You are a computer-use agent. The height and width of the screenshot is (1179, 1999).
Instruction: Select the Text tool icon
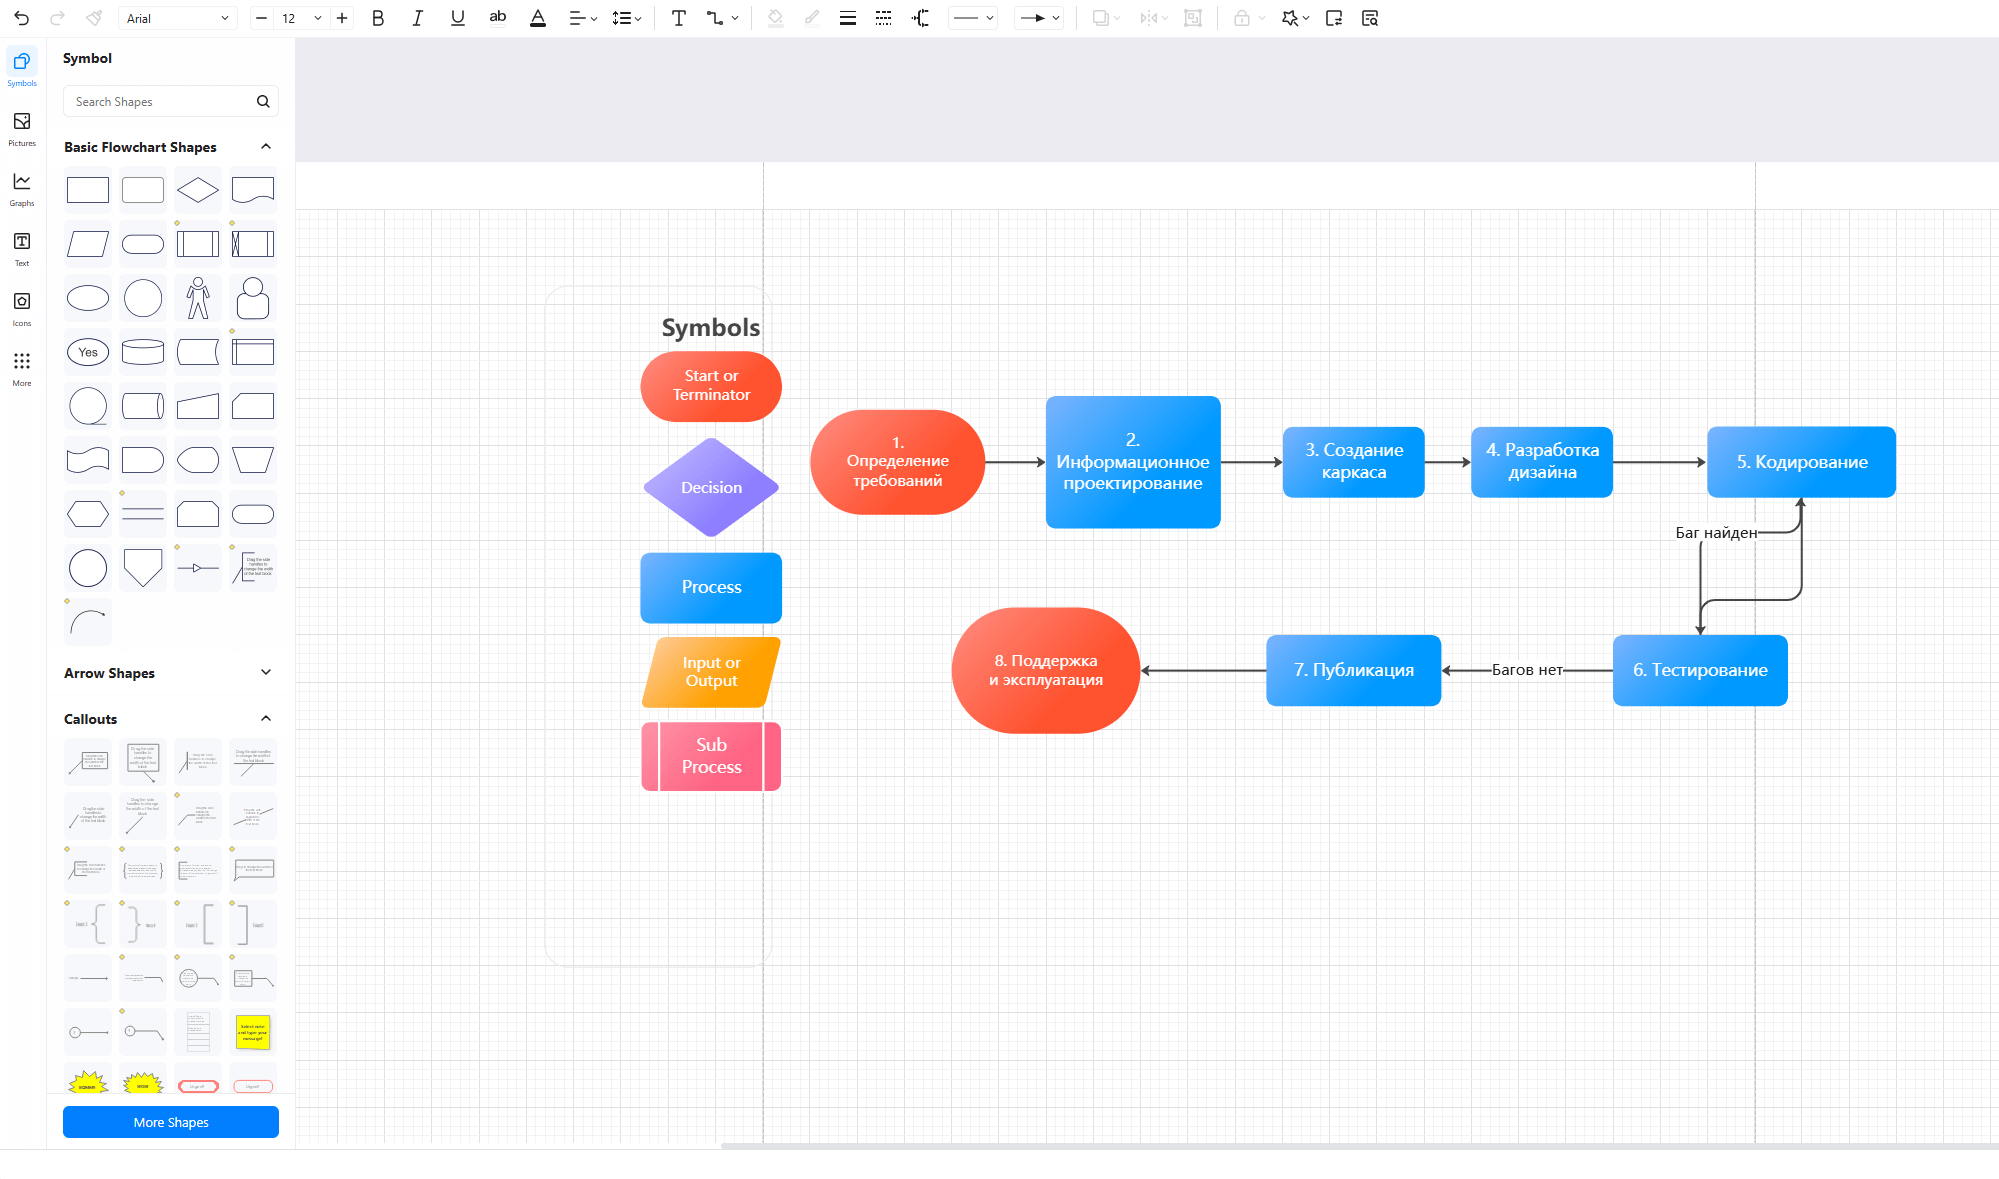pos(678,18)
